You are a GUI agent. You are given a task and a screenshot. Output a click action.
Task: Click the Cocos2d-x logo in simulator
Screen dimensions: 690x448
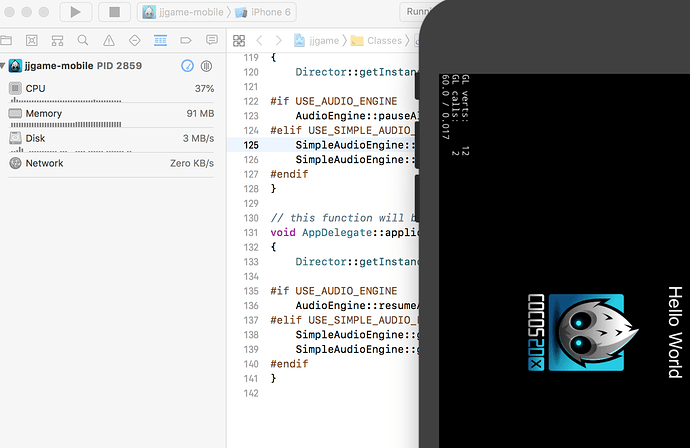(x=583, y=332)
